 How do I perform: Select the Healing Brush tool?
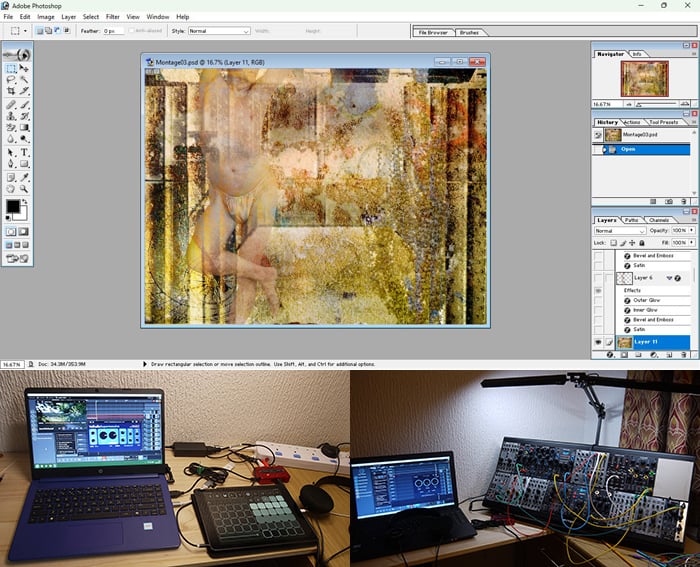[x=11, y=105]
